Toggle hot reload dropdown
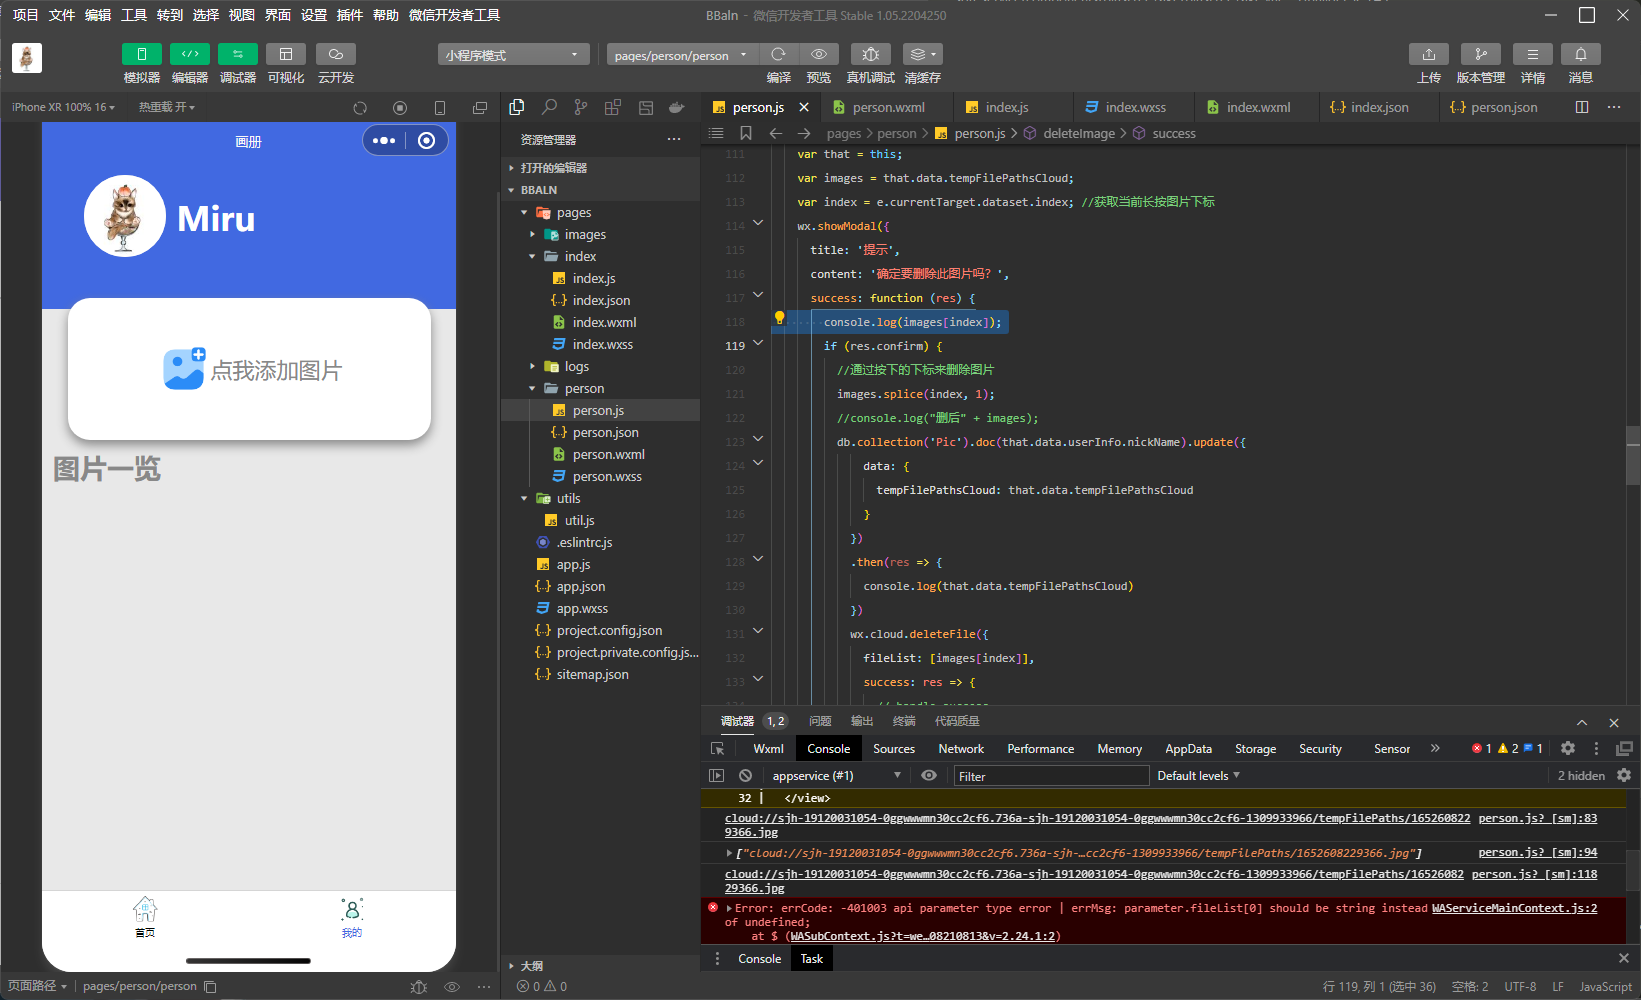The height and width of the screenshot is (1000, 1641). (167, 107)
